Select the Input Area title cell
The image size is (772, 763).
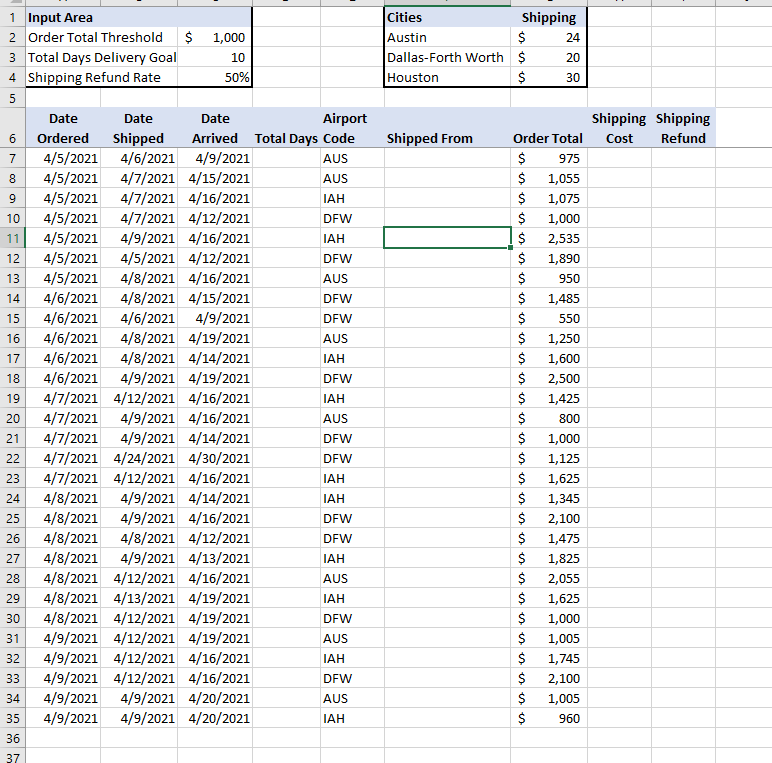click(60, 17)
